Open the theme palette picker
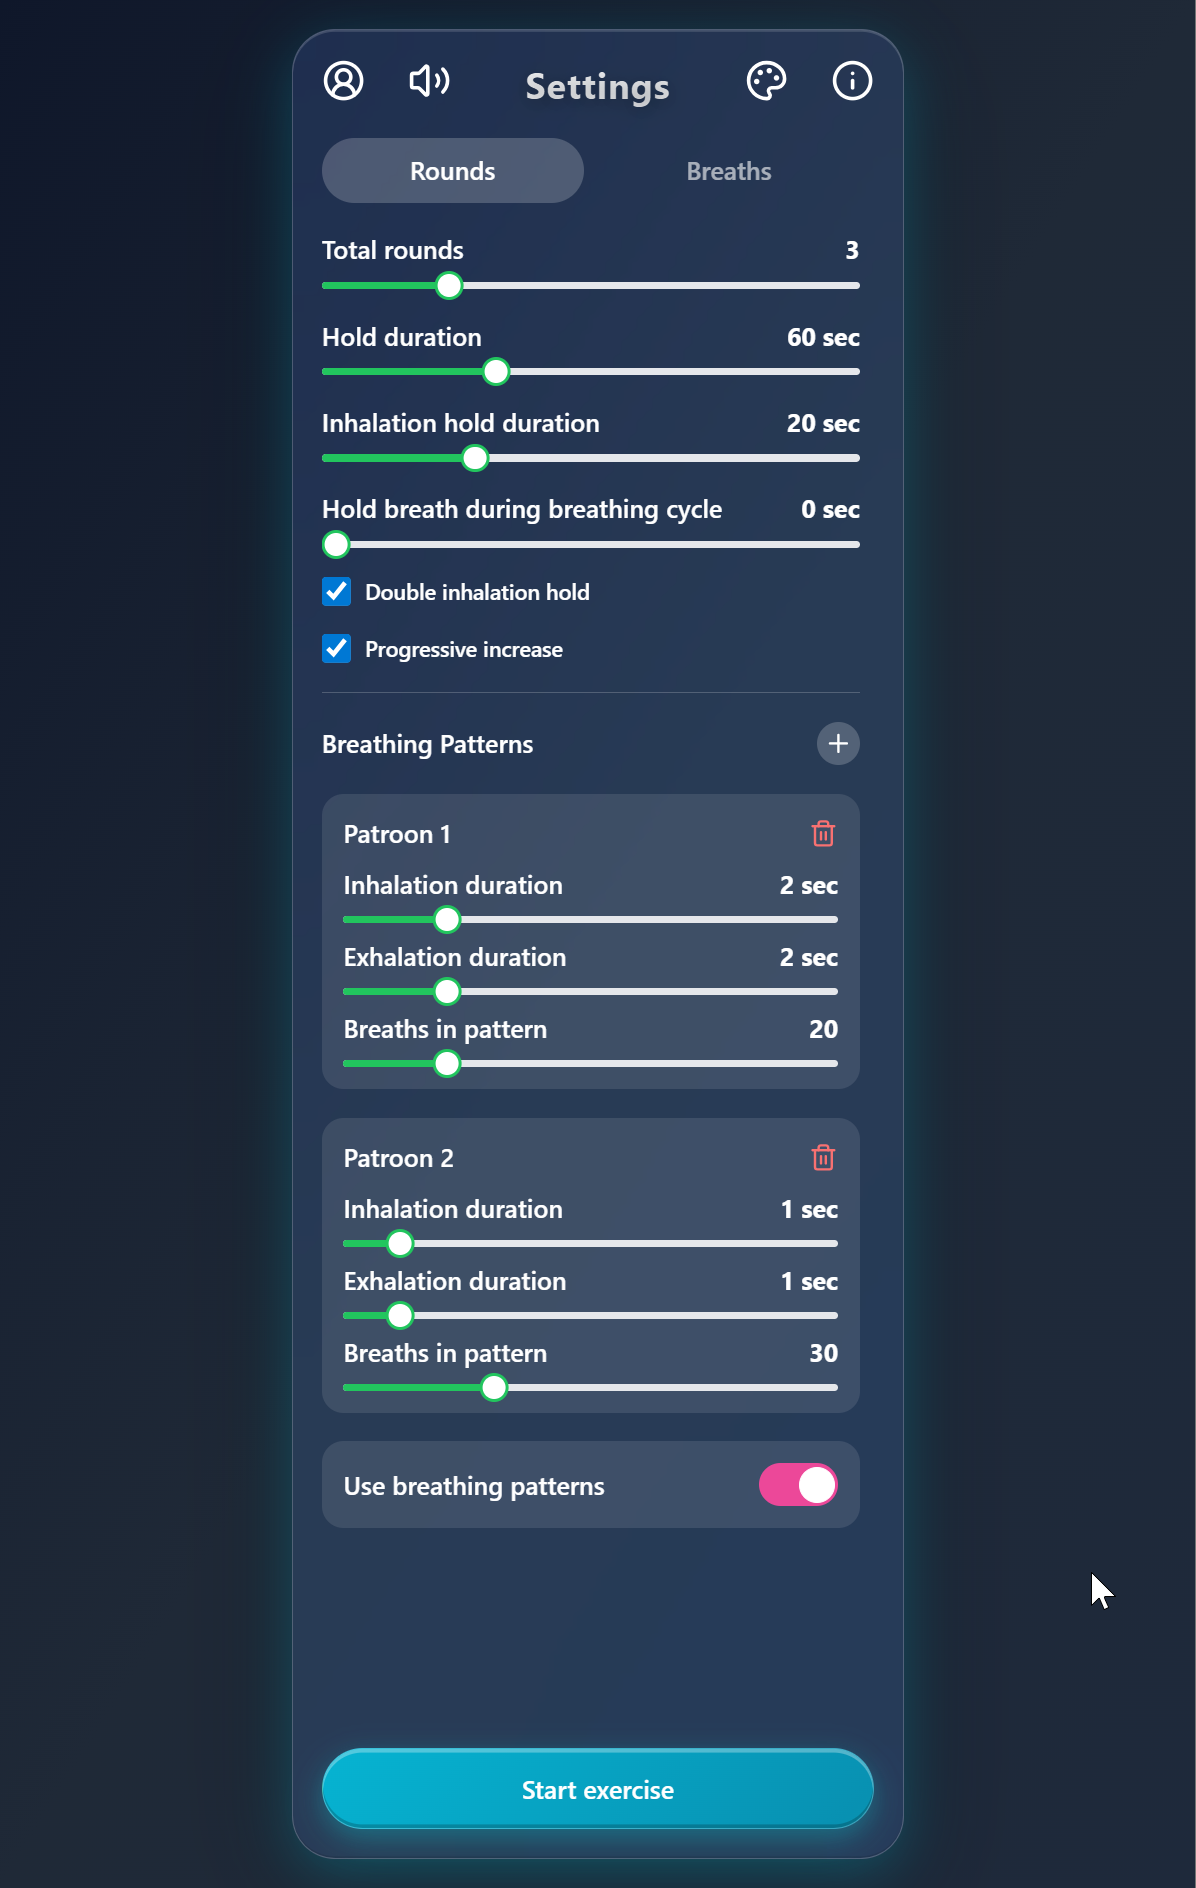Screen dimensions: 1196x1888 pyautogui.click(x=766, y=81)
